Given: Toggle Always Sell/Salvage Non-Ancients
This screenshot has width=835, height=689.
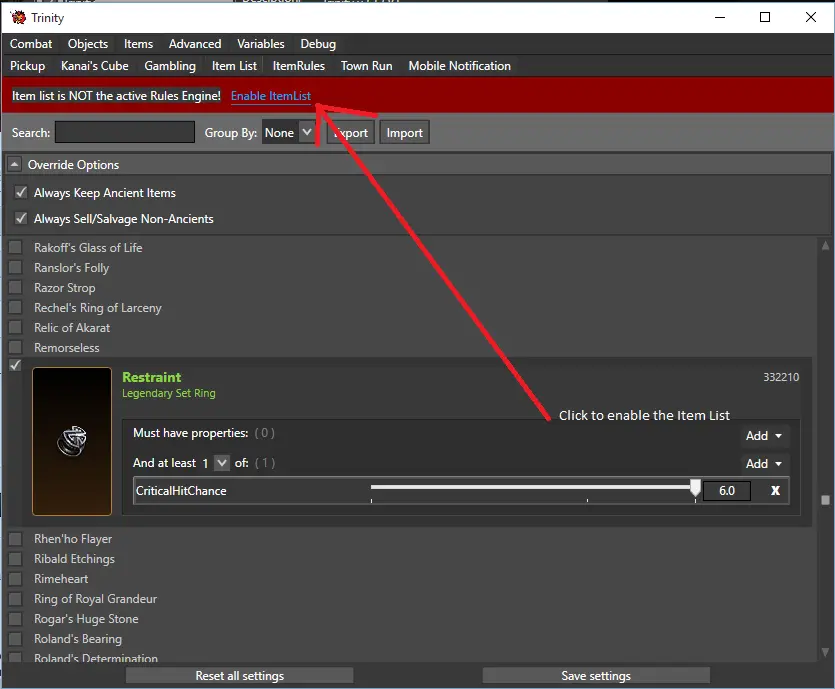Looking at the screenshot, I should (21, 218).
